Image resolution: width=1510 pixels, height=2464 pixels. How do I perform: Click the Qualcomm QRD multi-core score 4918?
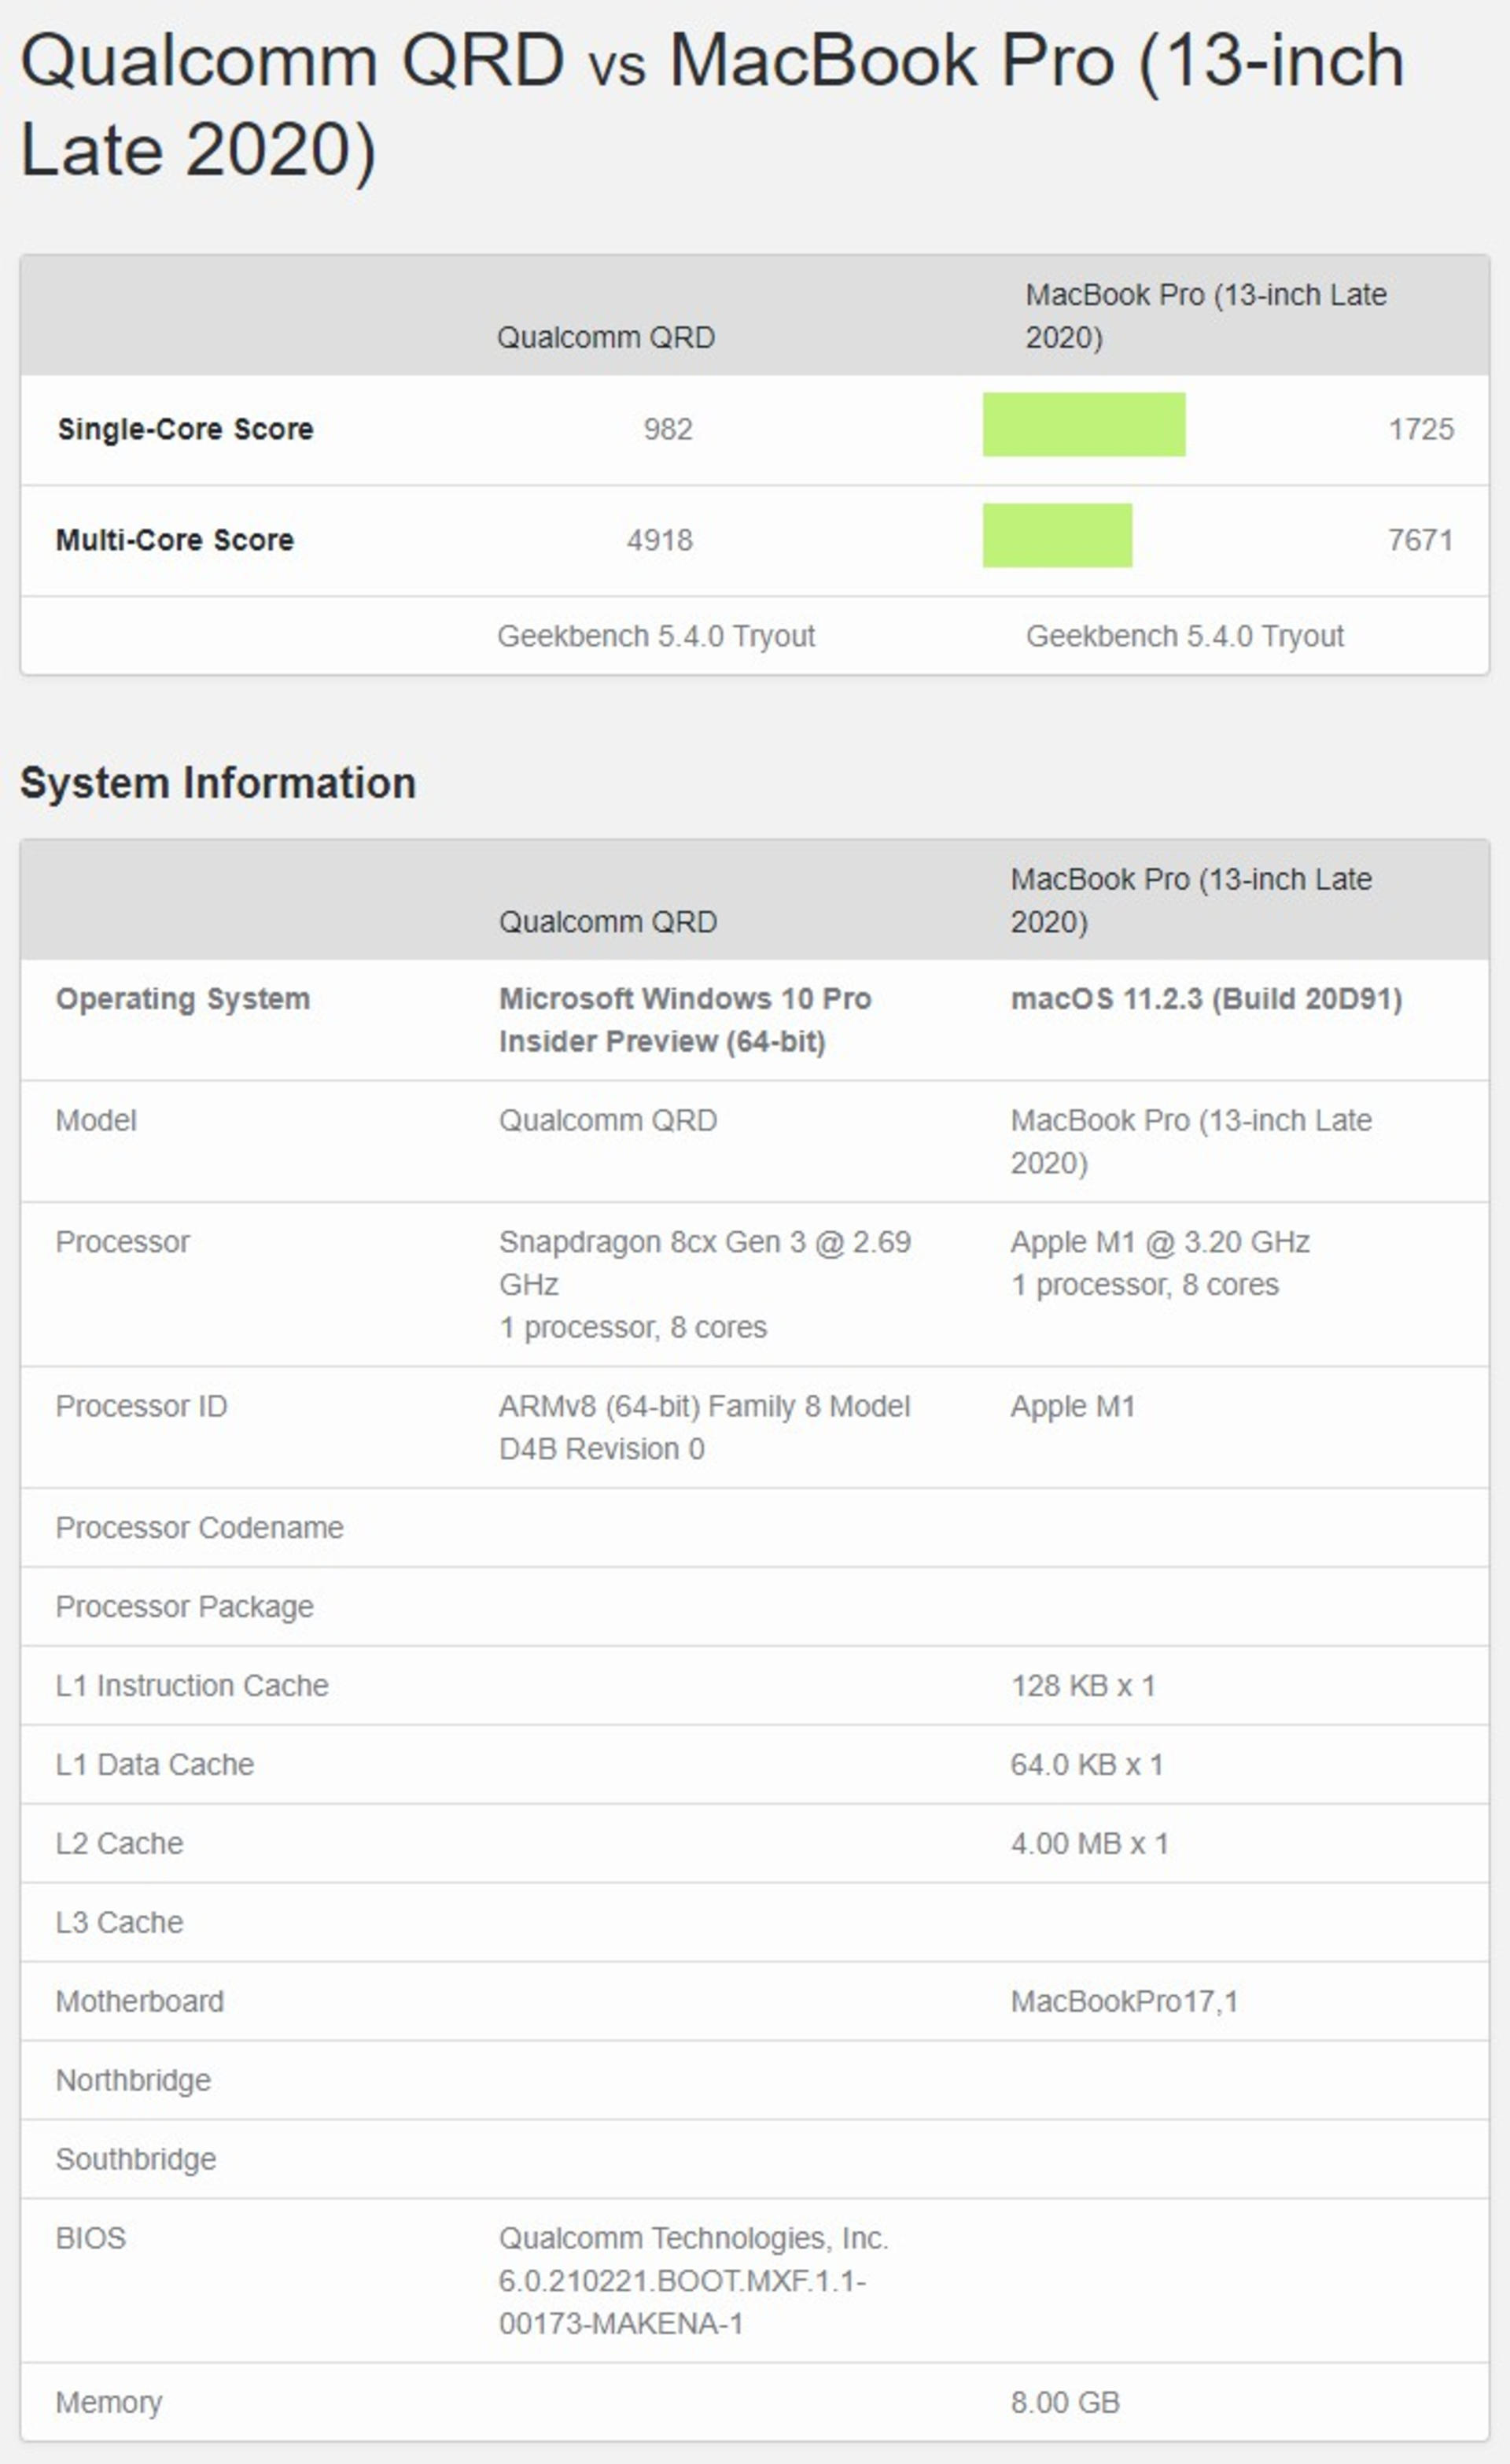pyautogui.click(x=660, y=541)
